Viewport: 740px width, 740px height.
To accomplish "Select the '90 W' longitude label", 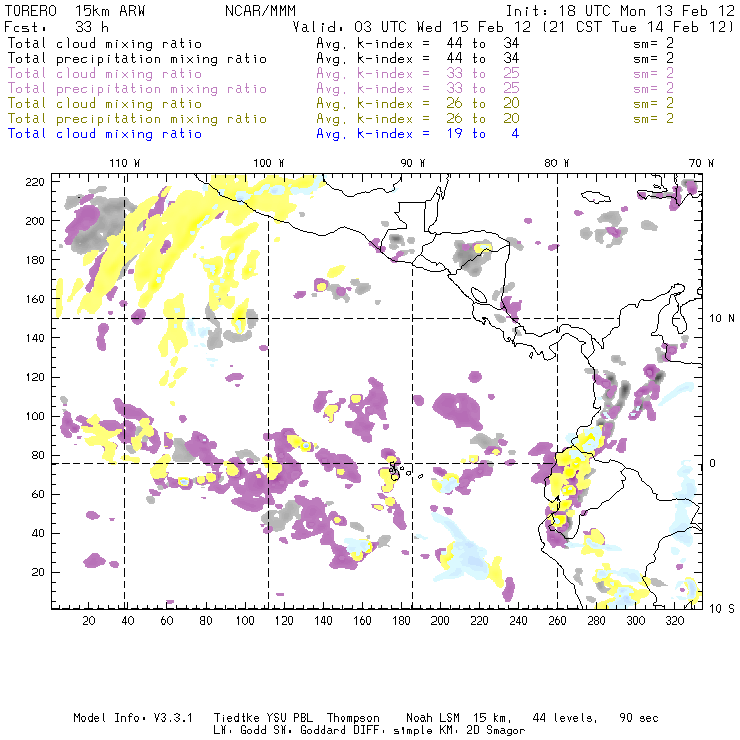I will pos(413,163).
